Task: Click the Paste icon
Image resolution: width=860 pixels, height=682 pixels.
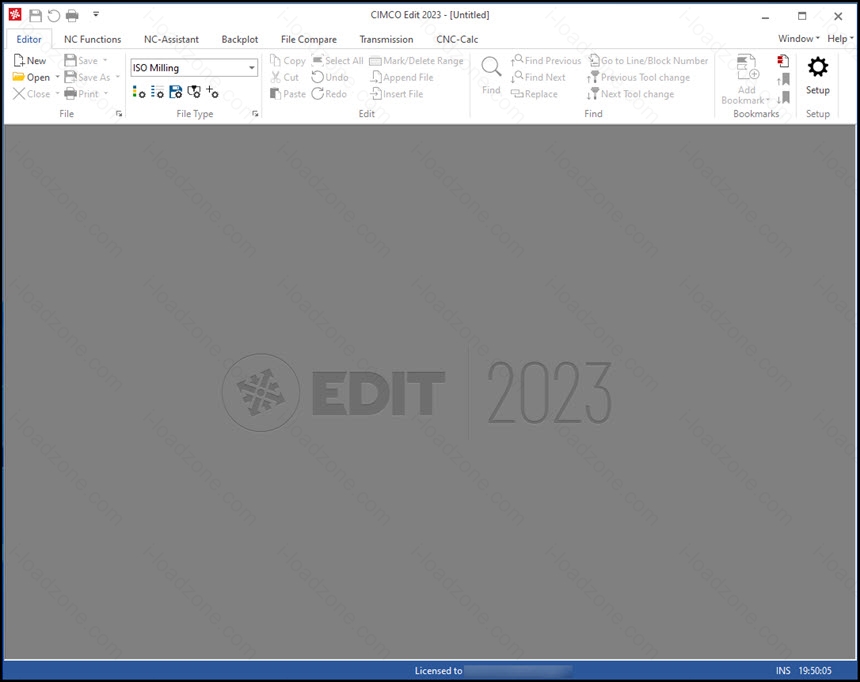Action: point(275,94)
